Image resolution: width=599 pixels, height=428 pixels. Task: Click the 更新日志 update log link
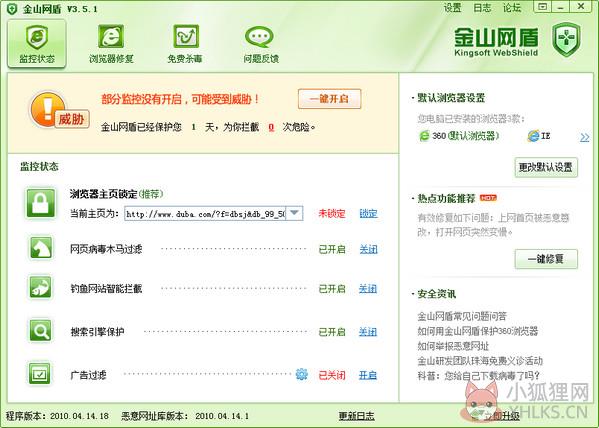[356, 416]
